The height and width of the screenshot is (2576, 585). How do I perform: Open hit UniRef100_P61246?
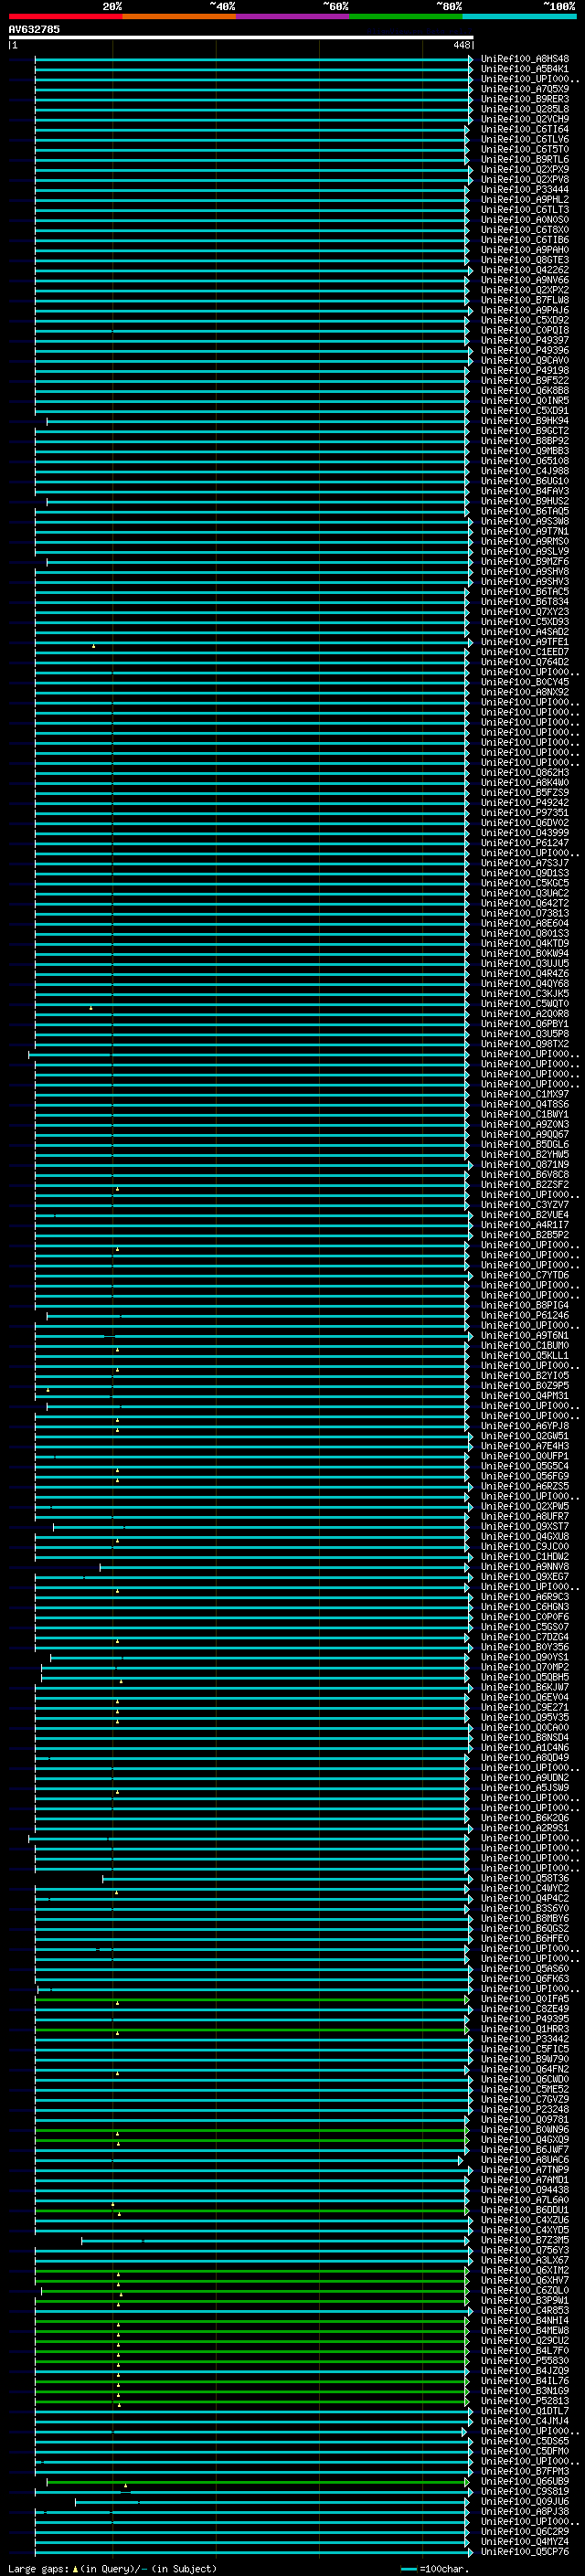pos(525,1315)
